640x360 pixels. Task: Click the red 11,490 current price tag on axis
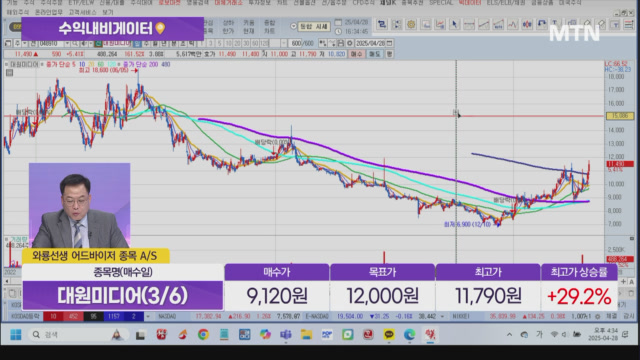[x=620, y=164]
